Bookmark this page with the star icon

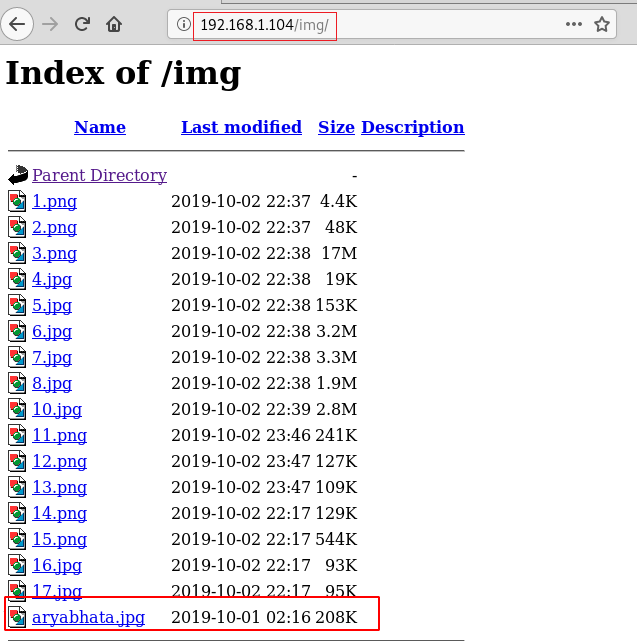[602, 24]
